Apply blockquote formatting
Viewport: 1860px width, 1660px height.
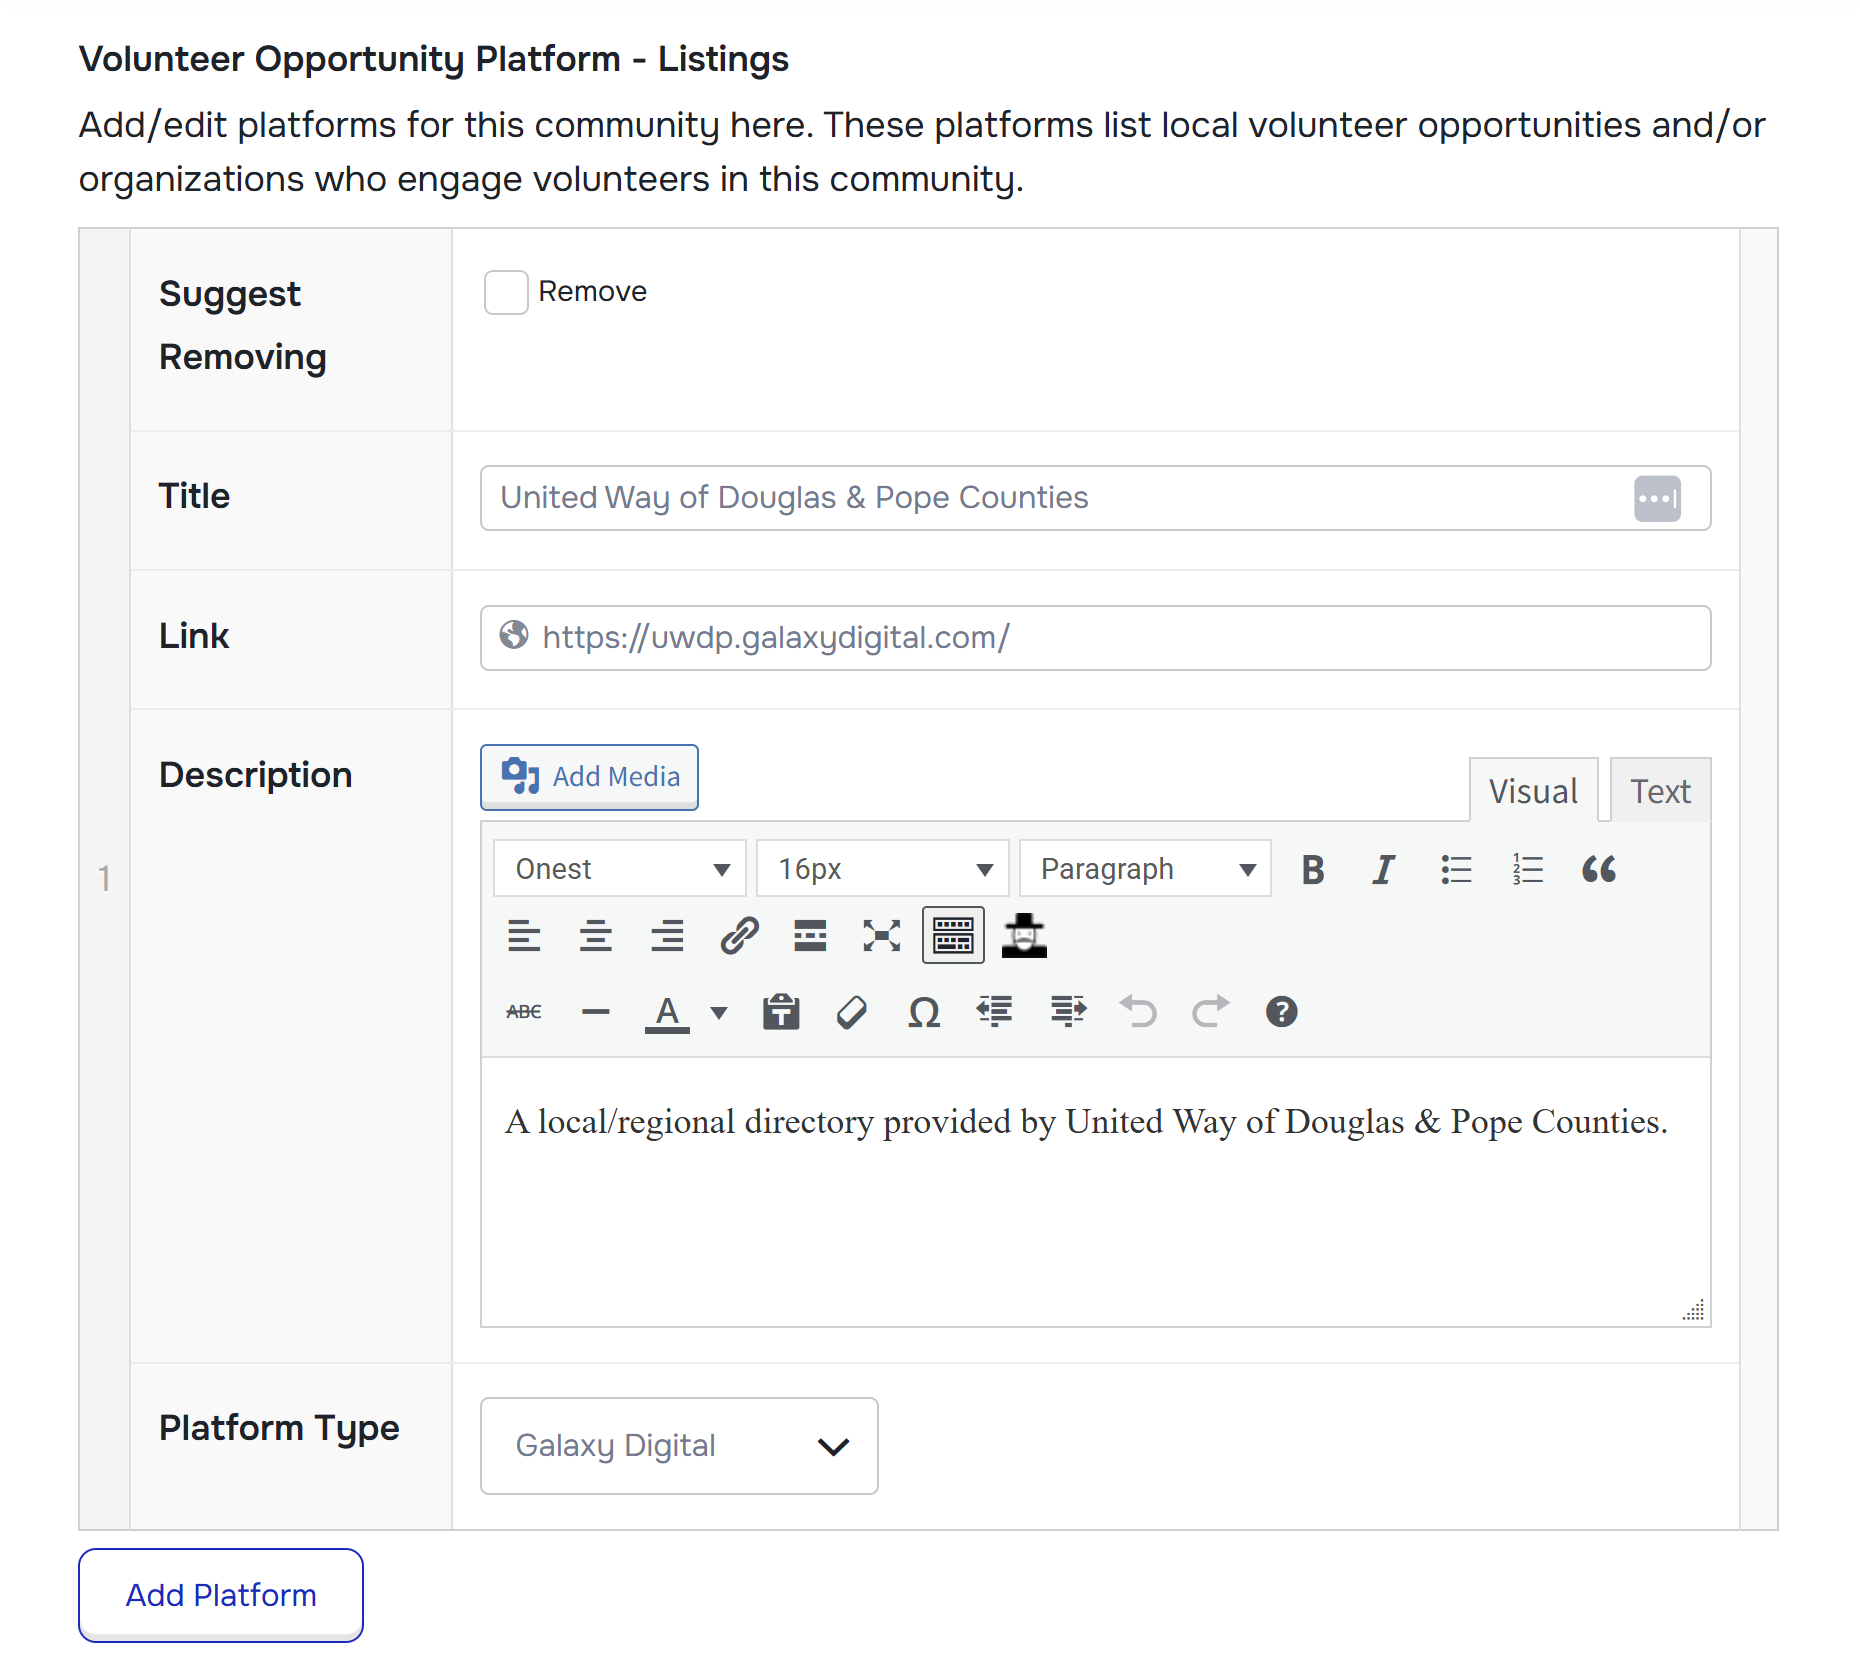tap(1598, 870)
